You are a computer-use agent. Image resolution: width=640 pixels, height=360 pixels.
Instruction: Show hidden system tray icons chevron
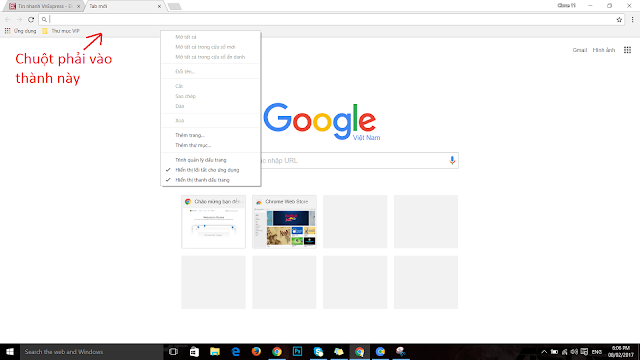(544, 352)
